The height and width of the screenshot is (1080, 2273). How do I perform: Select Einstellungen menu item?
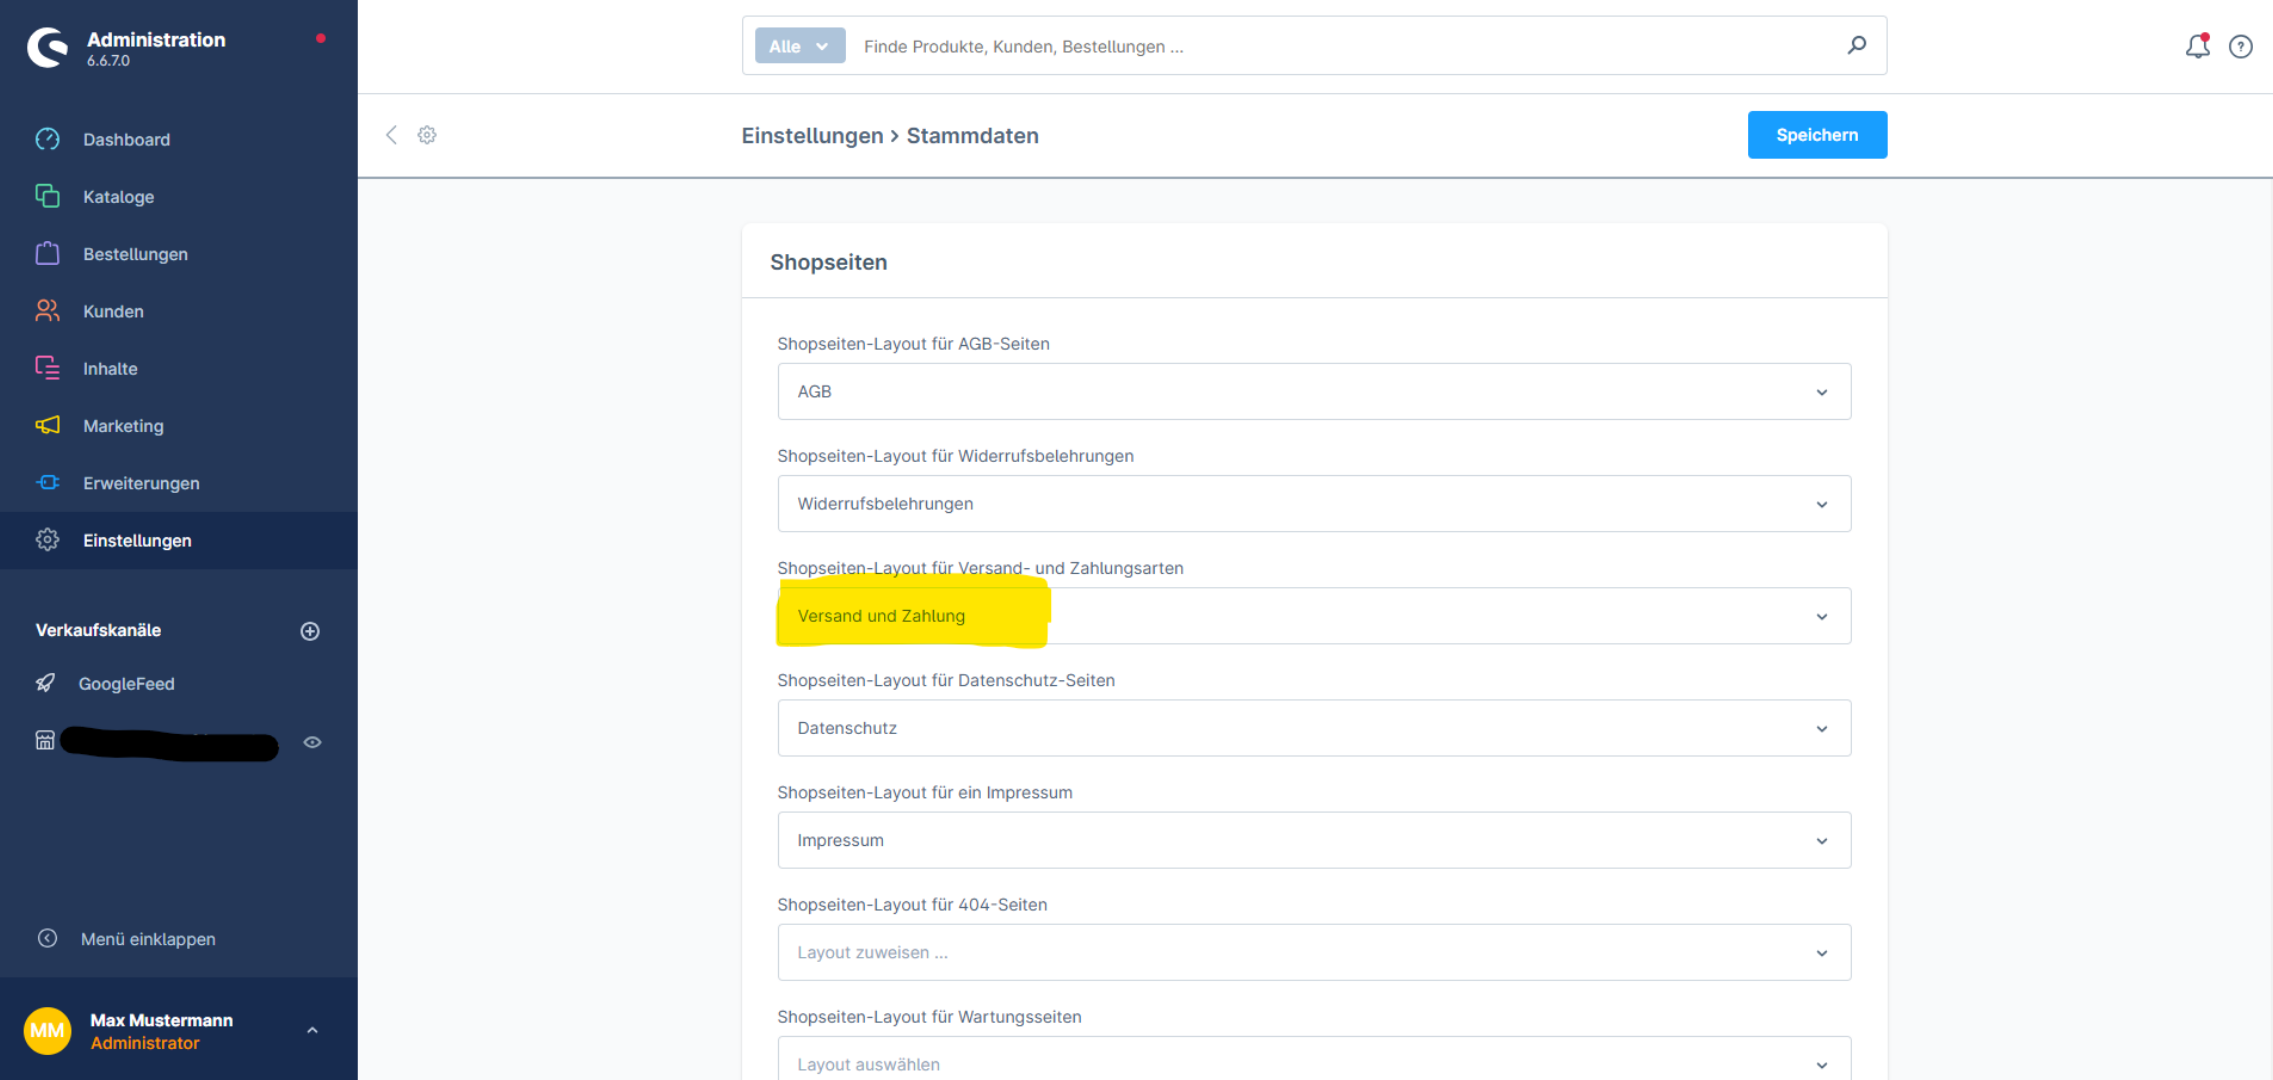click(178, 540)
